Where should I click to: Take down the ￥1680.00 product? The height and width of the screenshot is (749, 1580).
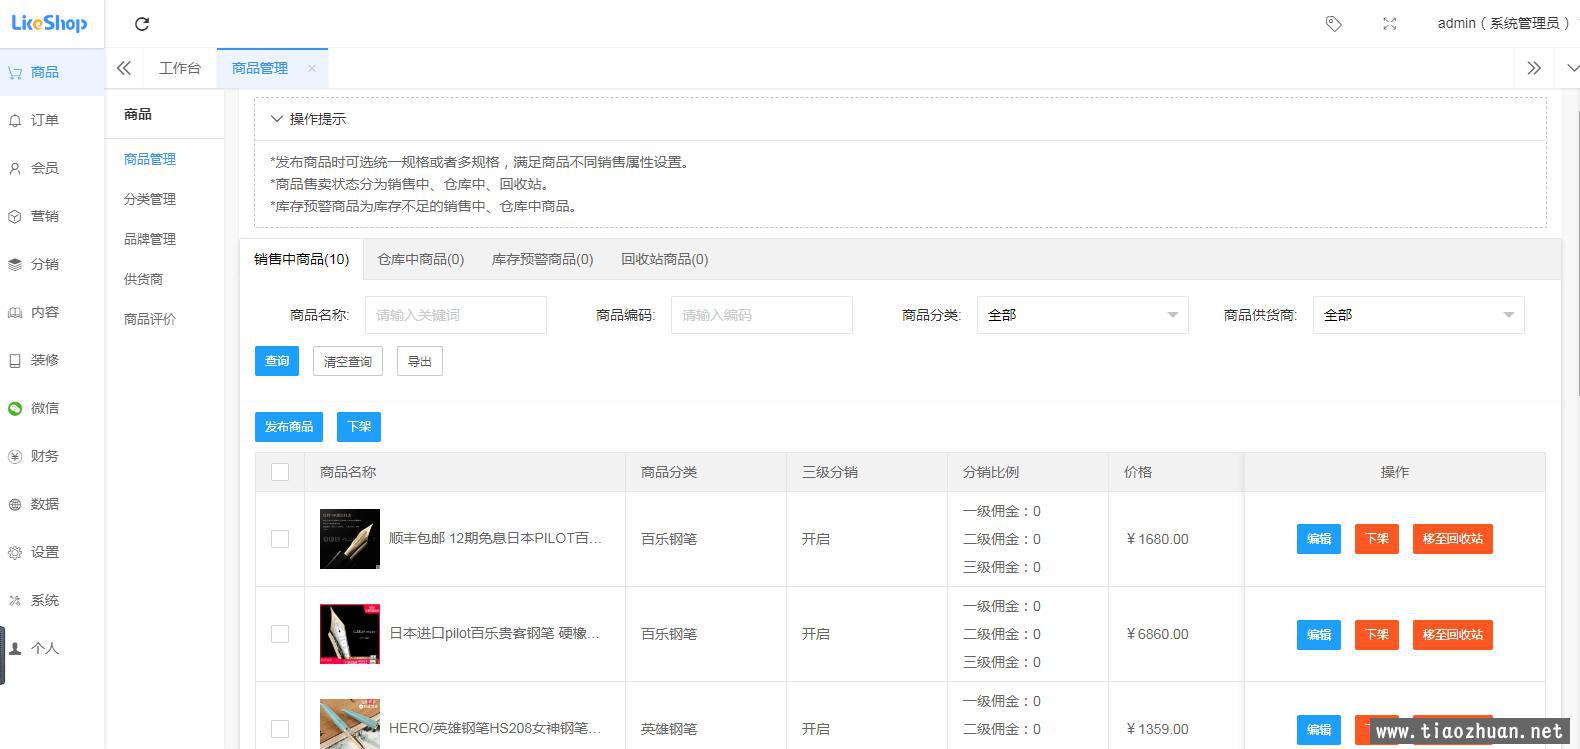(x=1377, y=539)
